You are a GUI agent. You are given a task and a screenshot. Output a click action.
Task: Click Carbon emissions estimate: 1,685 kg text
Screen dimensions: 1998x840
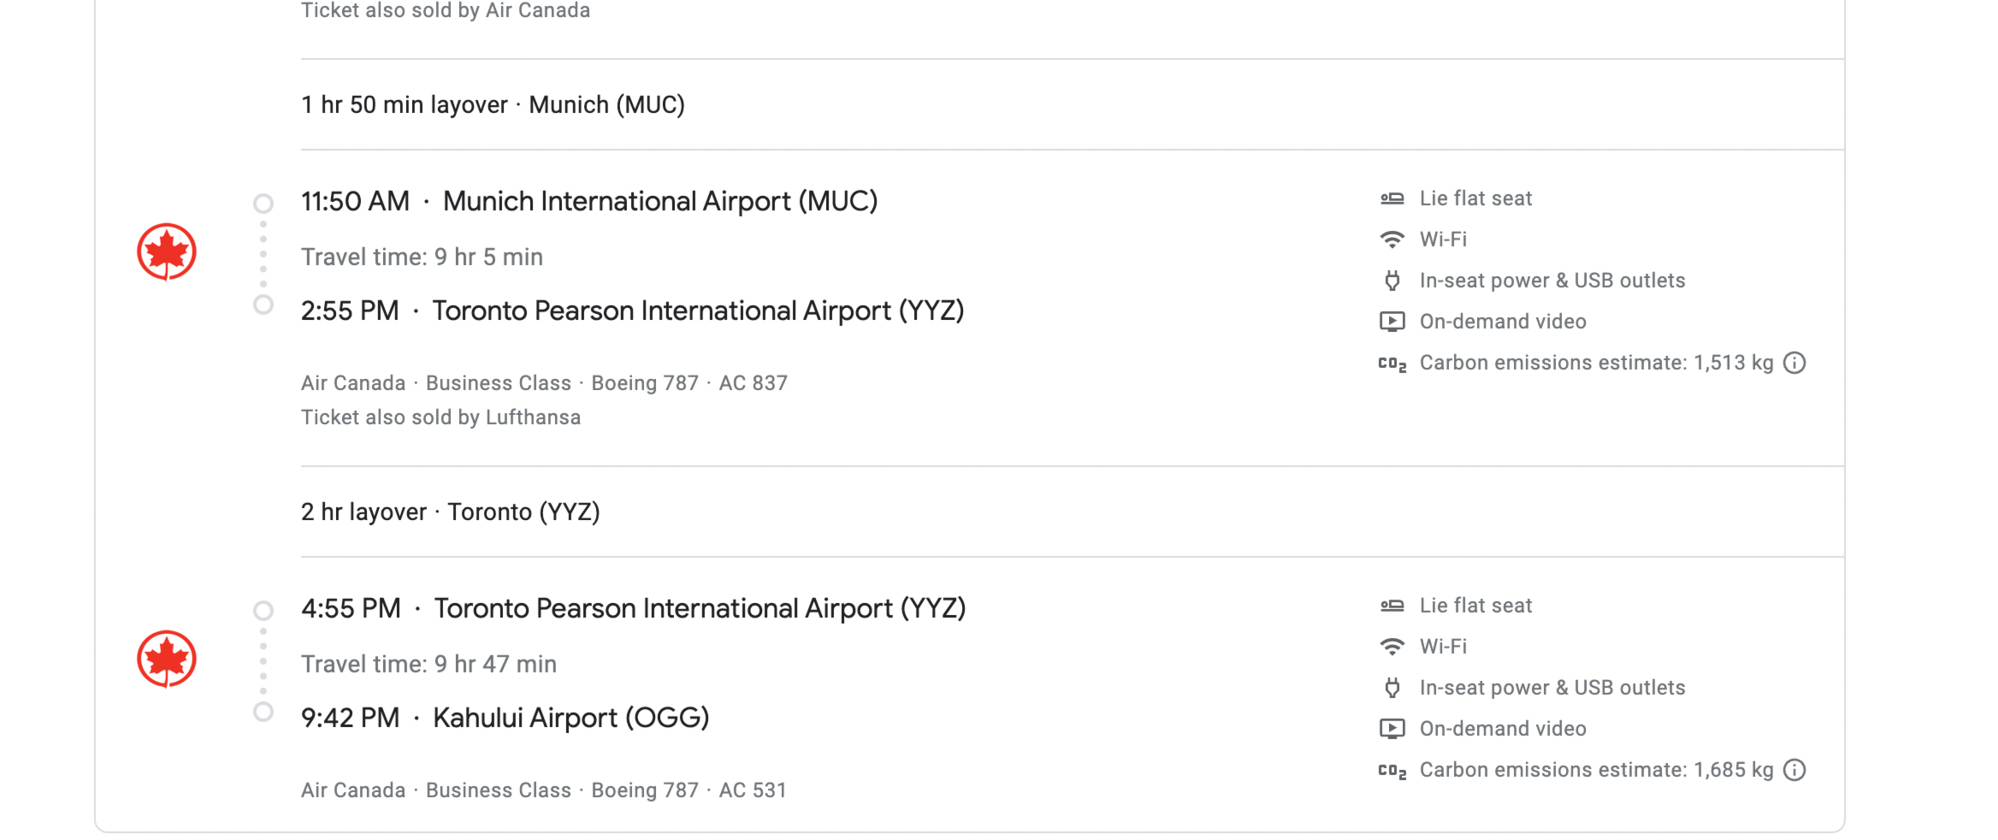(x=1596, y=770)
